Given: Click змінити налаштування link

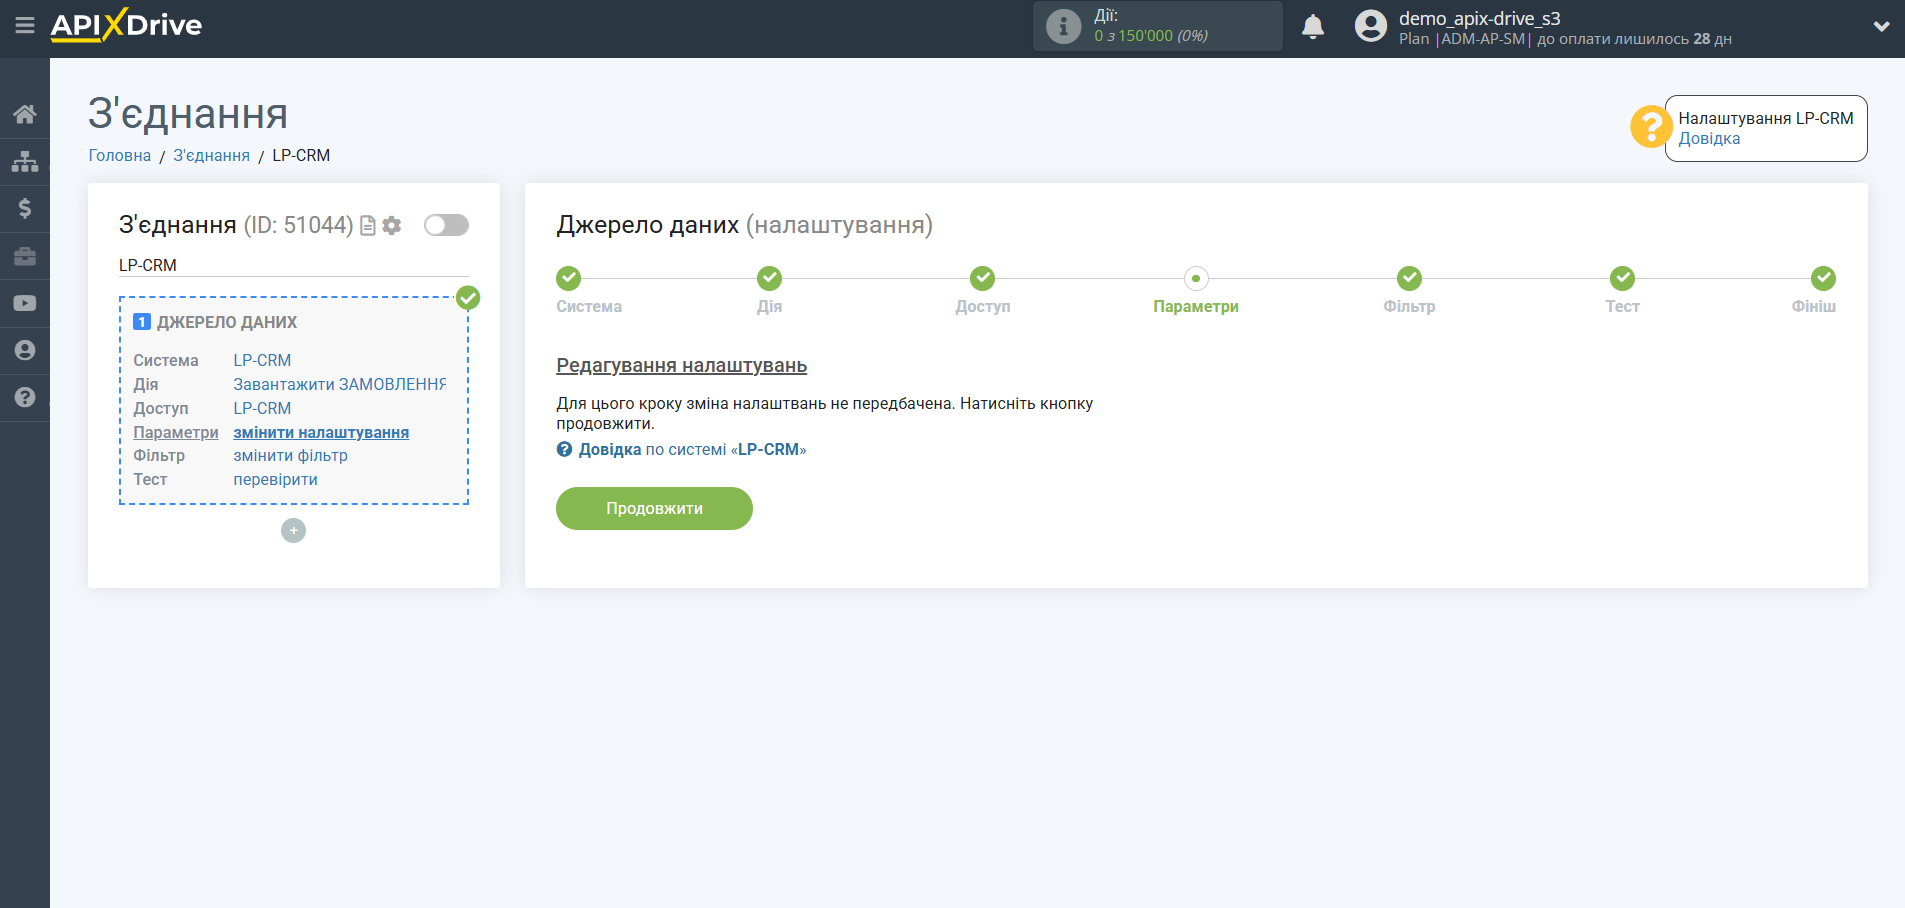Looking at the screenshot, I should 321,432.
